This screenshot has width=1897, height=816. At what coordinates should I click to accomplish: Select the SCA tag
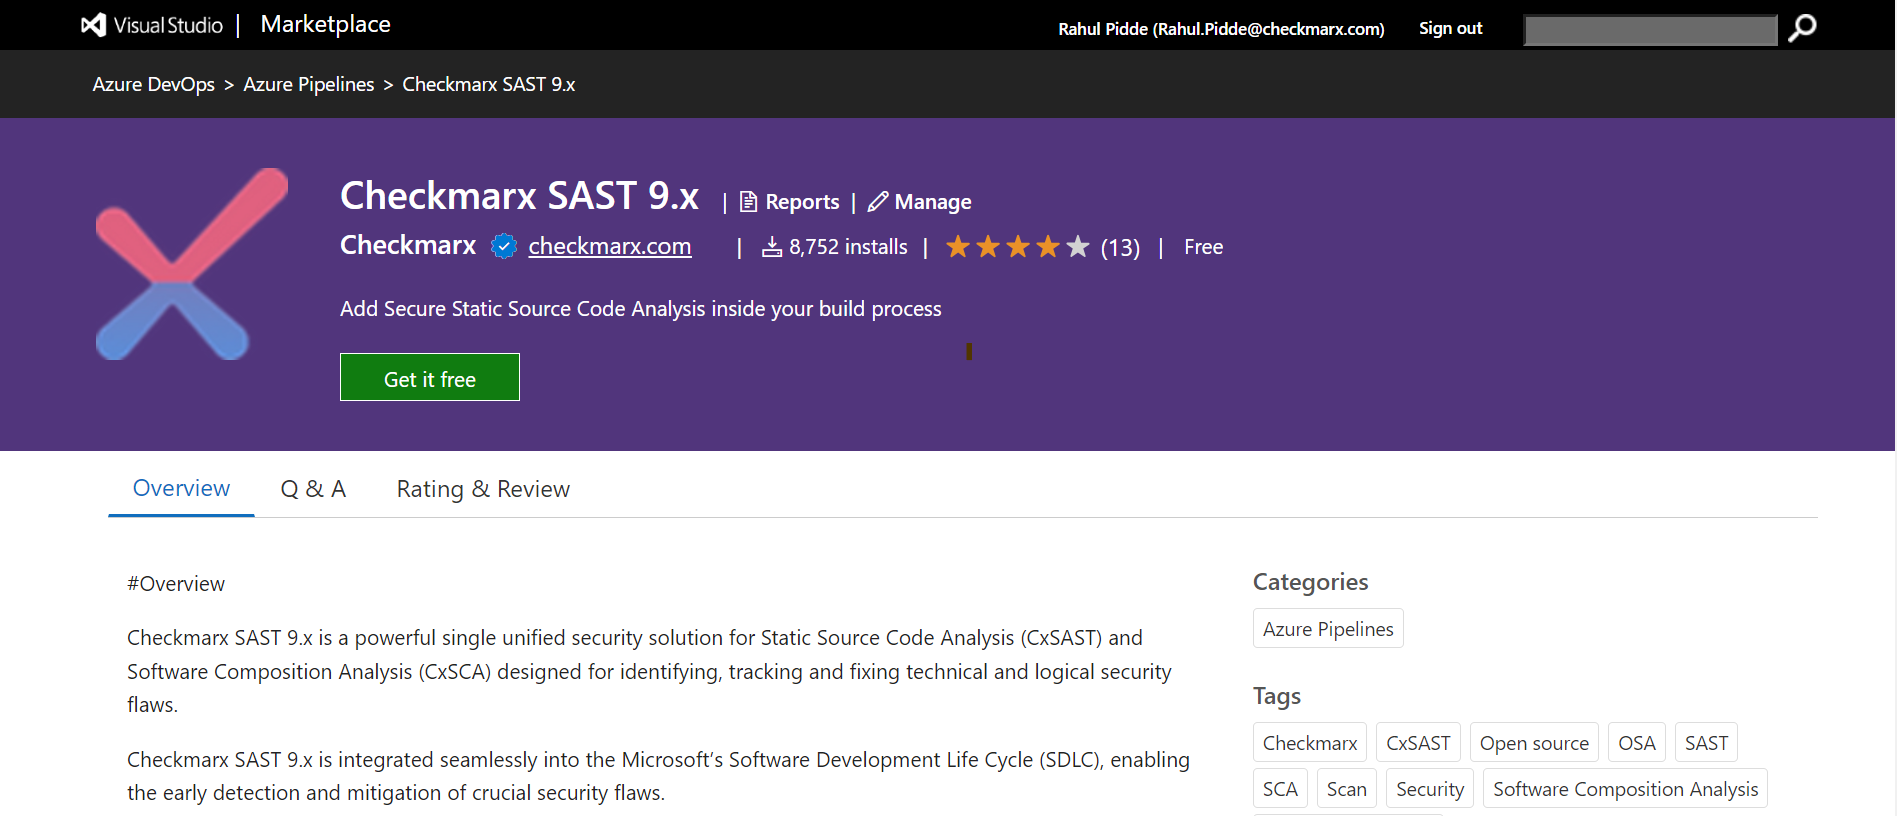[1280, 788]
